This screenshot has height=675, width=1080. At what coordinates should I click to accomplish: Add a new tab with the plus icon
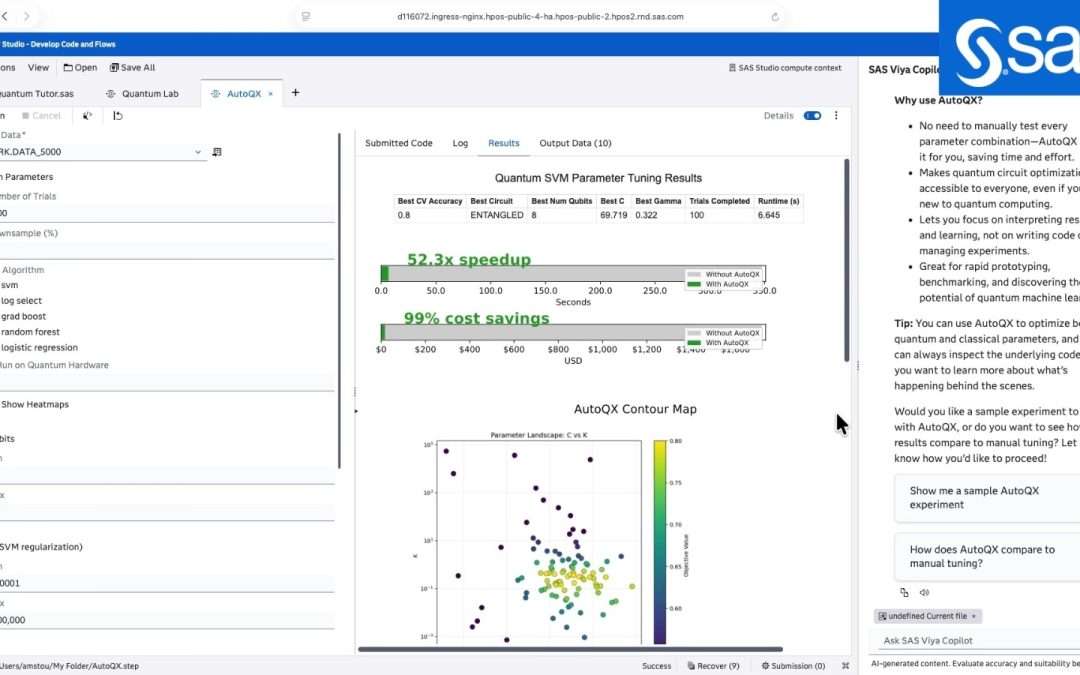coord(295,92)
